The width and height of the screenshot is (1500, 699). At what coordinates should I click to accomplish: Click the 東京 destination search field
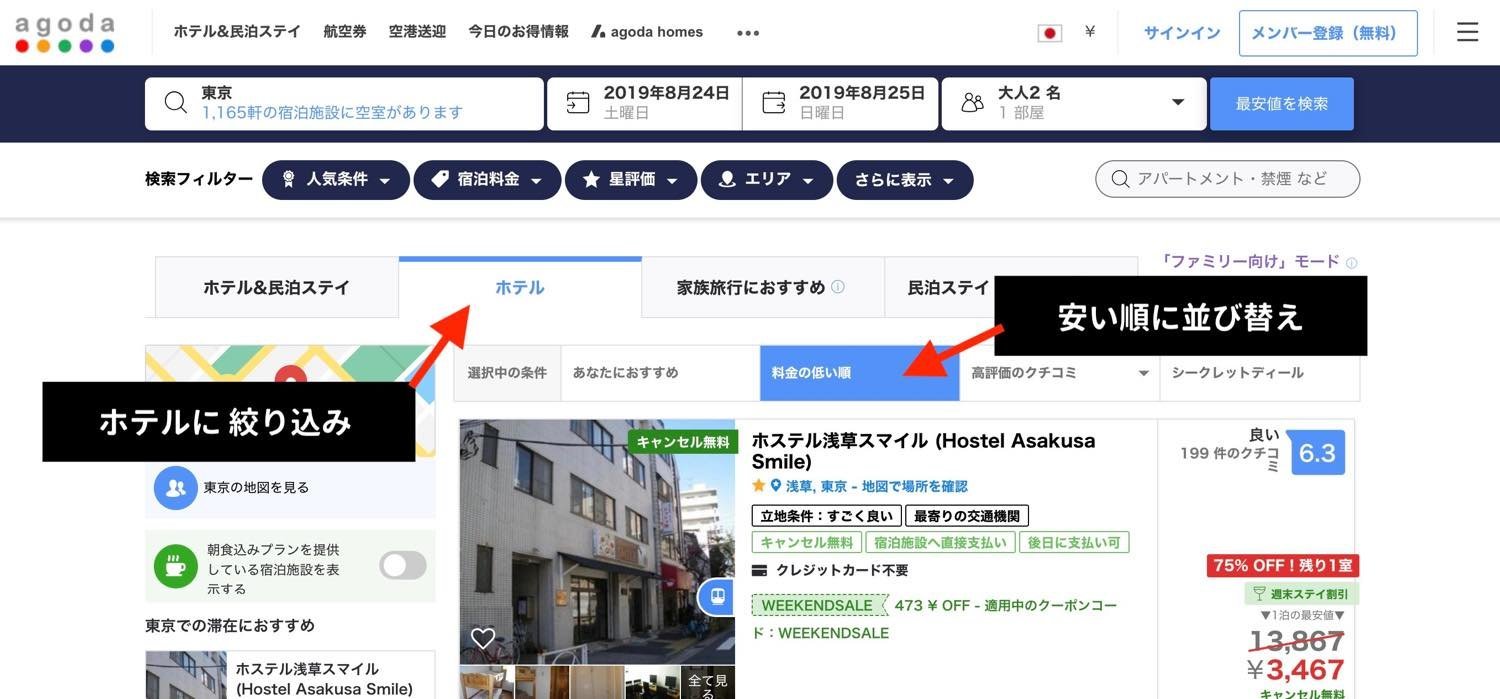point(344,104)
